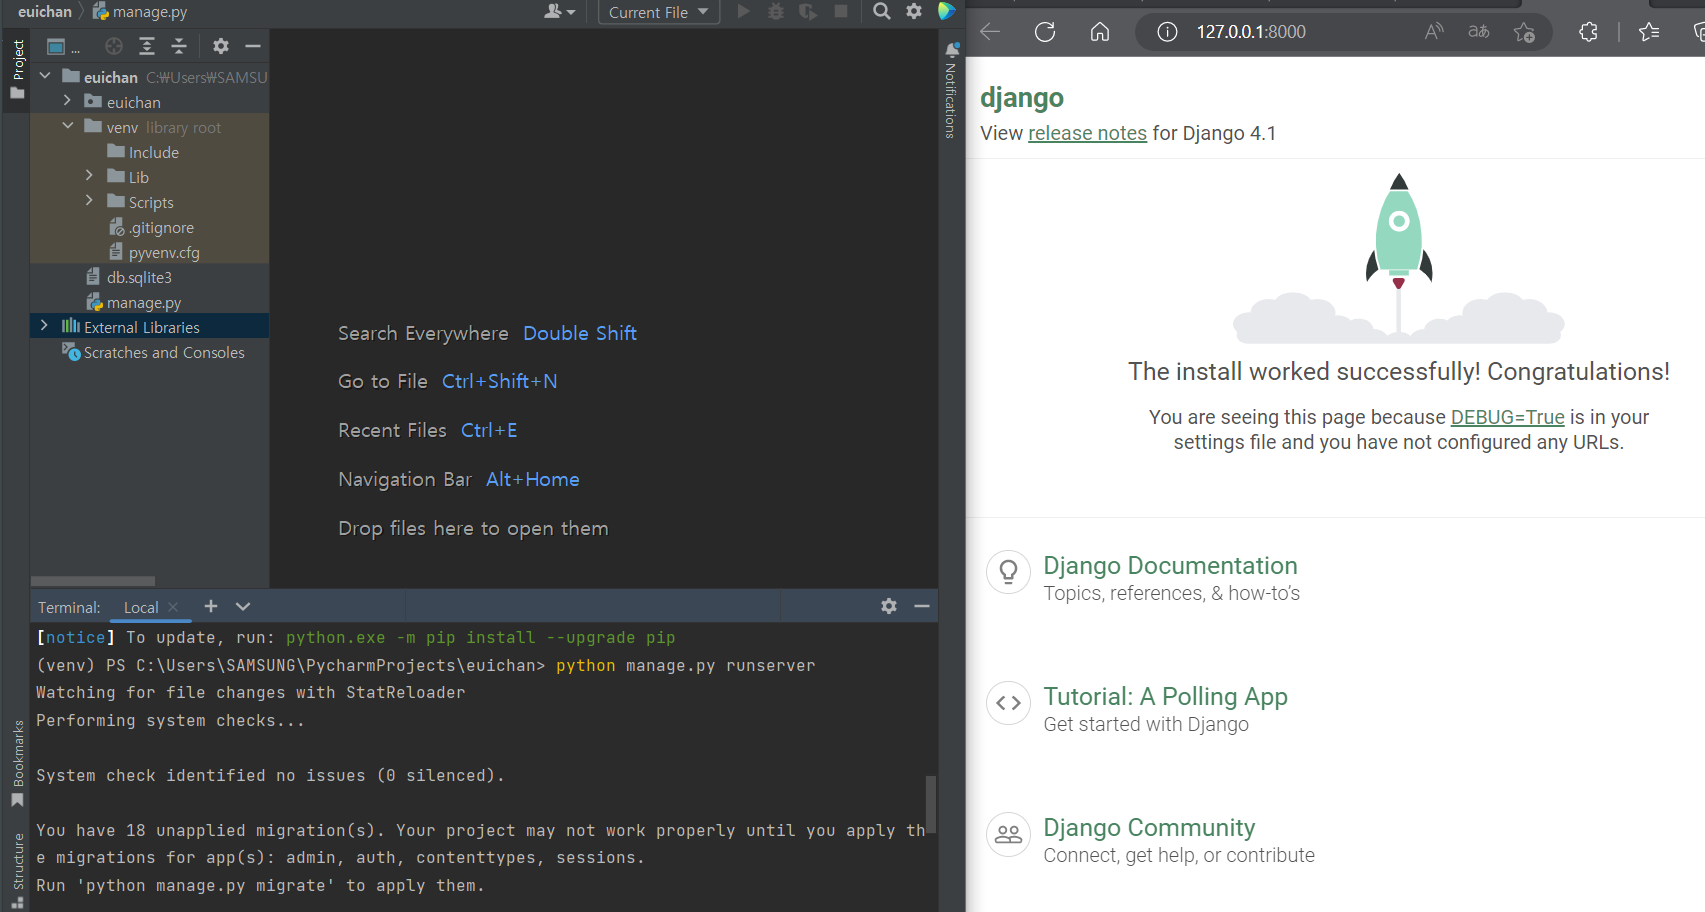Screen dimensions: 1705x912
Task: Click the Debug bug icon
Action: (775, 11)
